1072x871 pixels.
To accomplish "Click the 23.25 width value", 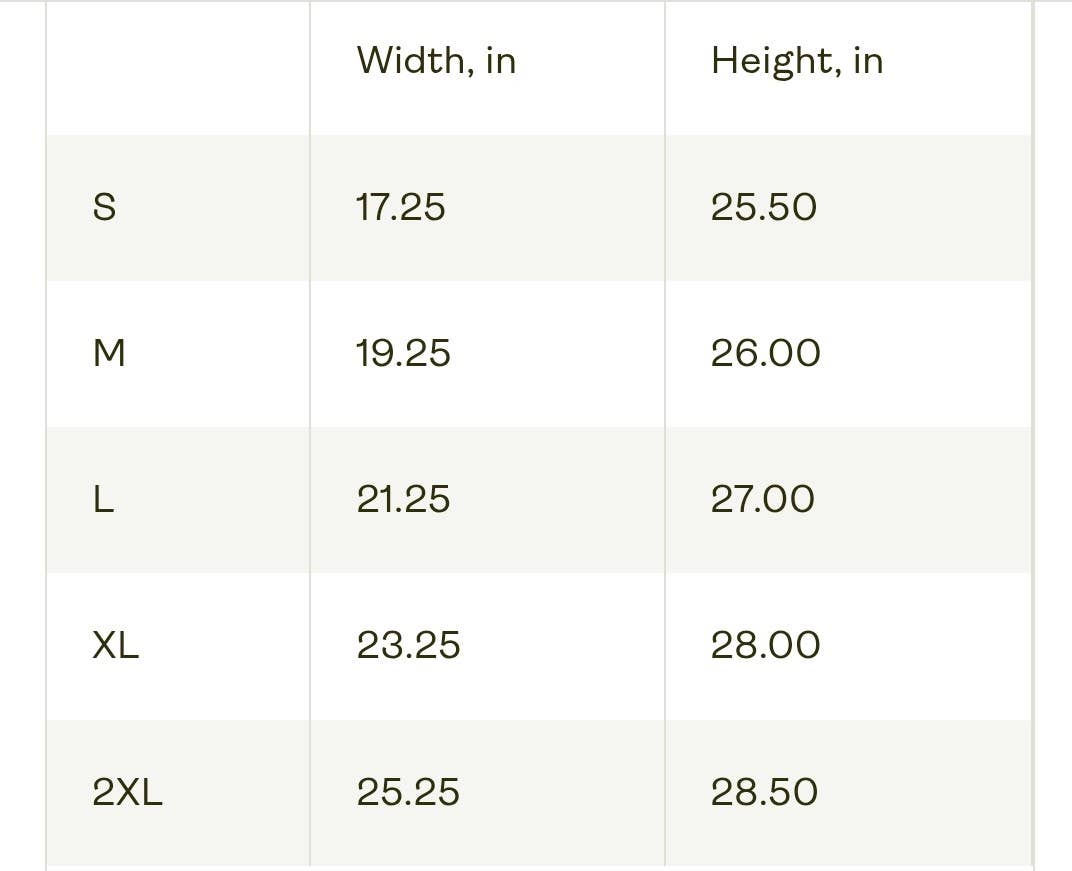I will point(408,645).
